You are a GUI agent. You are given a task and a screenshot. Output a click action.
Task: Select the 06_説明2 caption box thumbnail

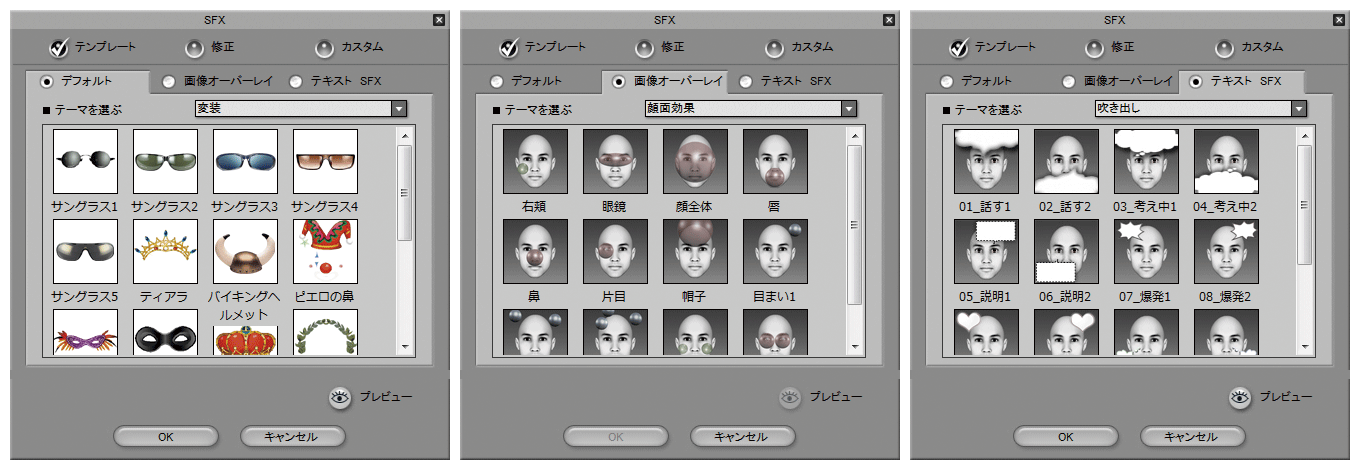click(x=1065, y=252)
